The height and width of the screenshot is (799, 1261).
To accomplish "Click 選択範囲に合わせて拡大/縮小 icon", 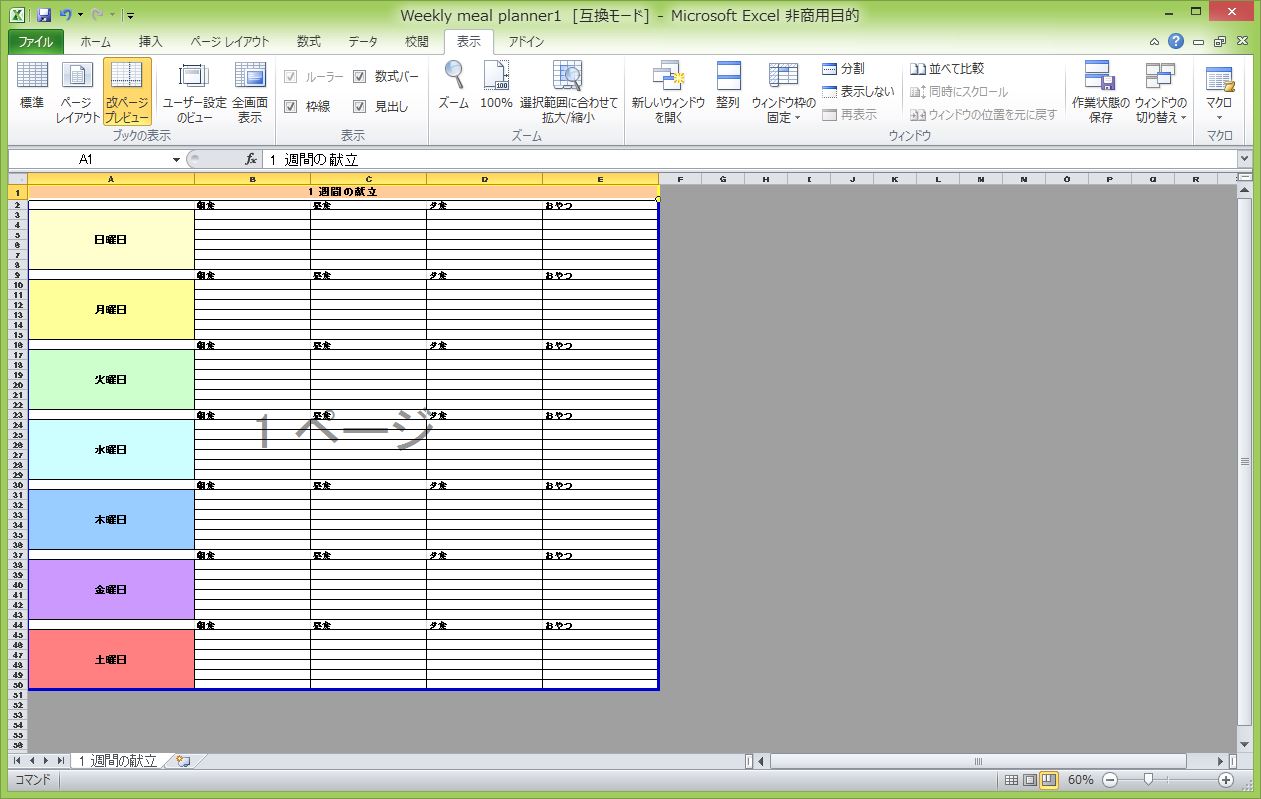I will click(568, 88).
